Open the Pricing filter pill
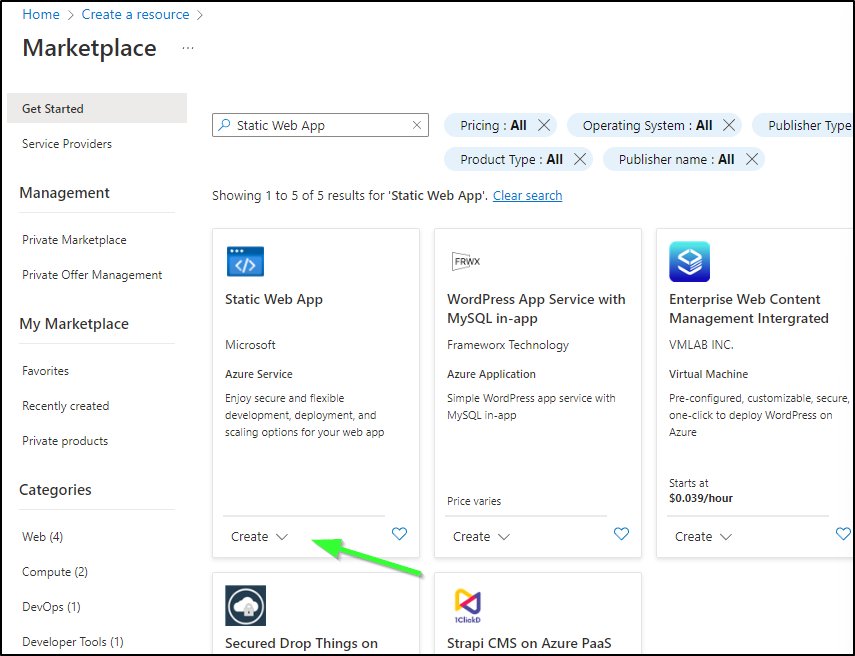The height and width of the screenshot is (656, 855). (493, 125)
